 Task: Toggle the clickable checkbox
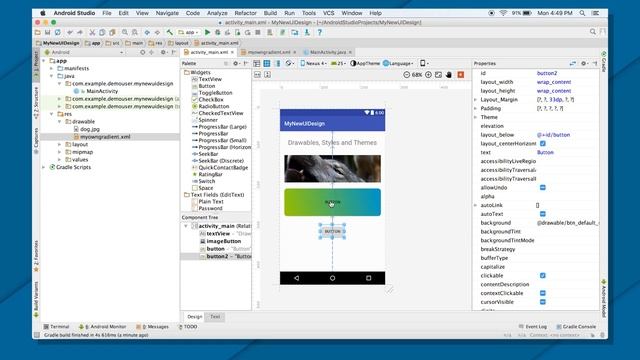click(543, 276)
